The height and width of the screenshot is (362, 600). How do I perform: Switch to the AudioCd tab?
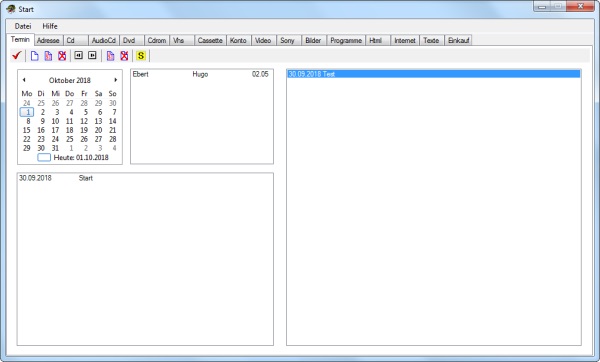tap(104, 41)
